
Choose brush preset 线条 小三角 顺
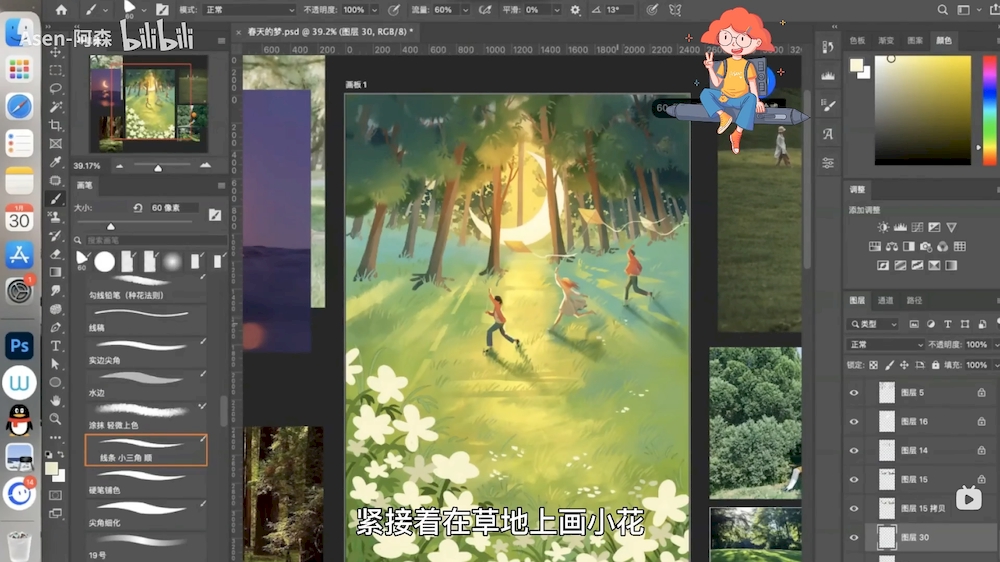pos(146,450)
